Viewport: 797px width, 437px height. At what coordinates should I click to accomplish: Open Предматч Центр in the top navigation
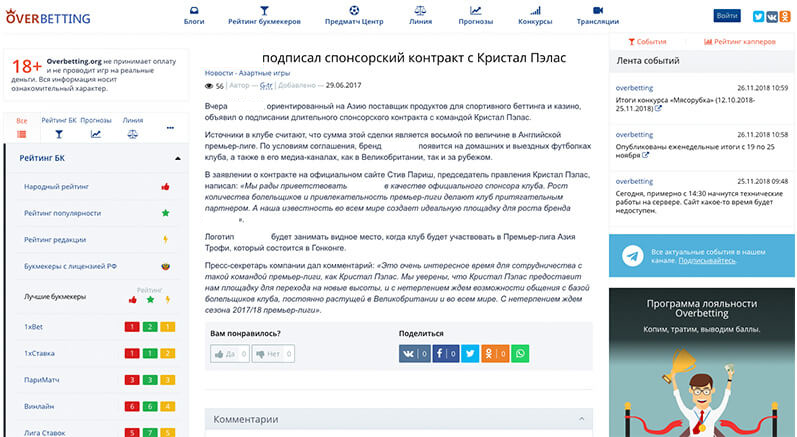click(x=354, y=16)
